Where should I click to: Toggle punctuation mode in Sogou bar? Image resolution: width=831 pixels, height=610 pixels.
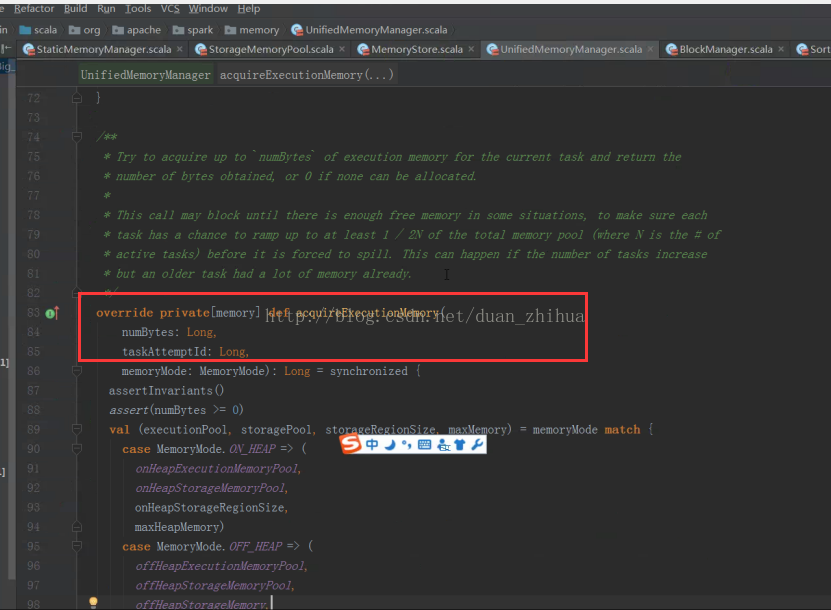(x=406, y=444)
